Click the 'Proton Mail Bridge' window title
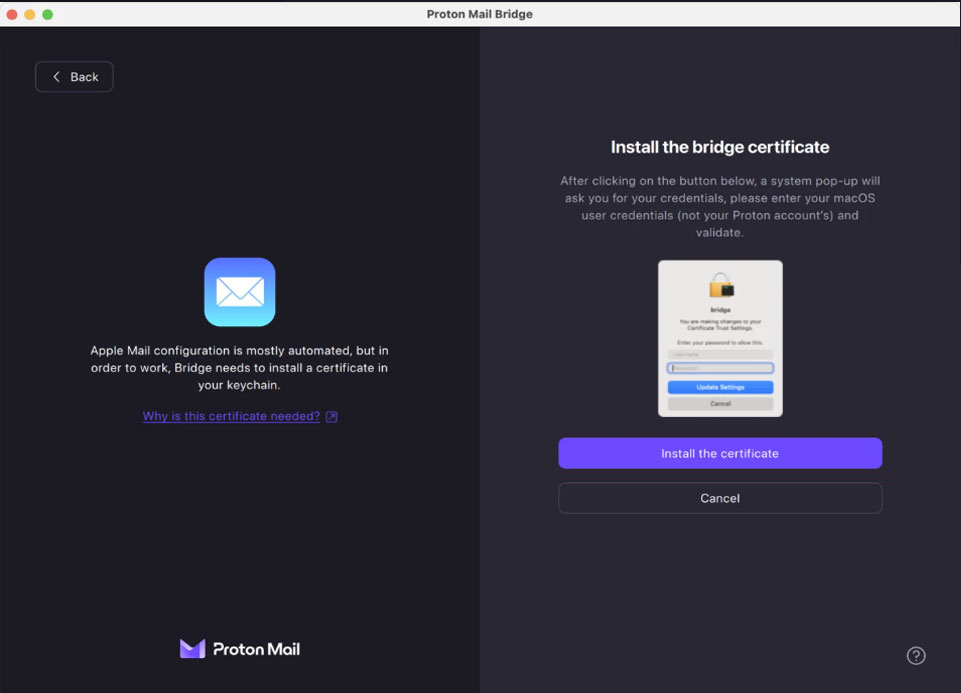The image size is (961, 693). tap(479, 13)
